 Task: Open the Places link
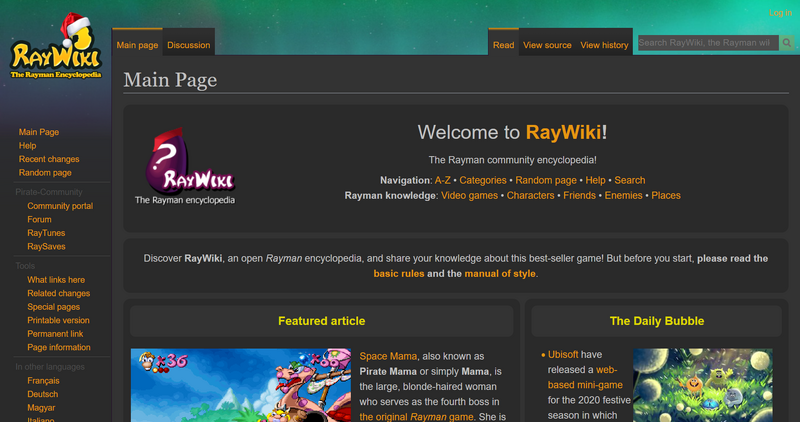point(666,195)
